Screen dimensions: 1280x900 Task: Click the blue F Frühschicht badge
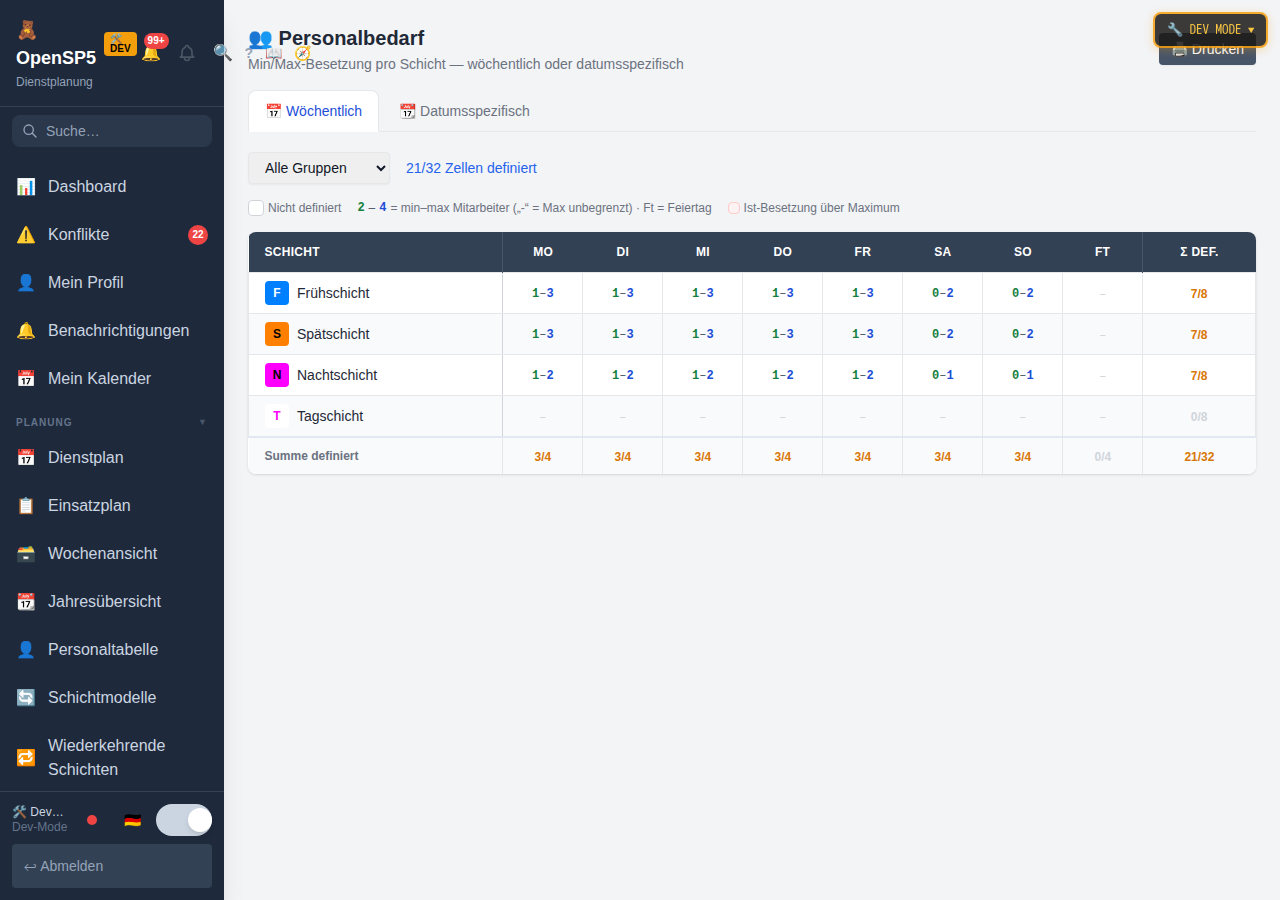[277, 293]
